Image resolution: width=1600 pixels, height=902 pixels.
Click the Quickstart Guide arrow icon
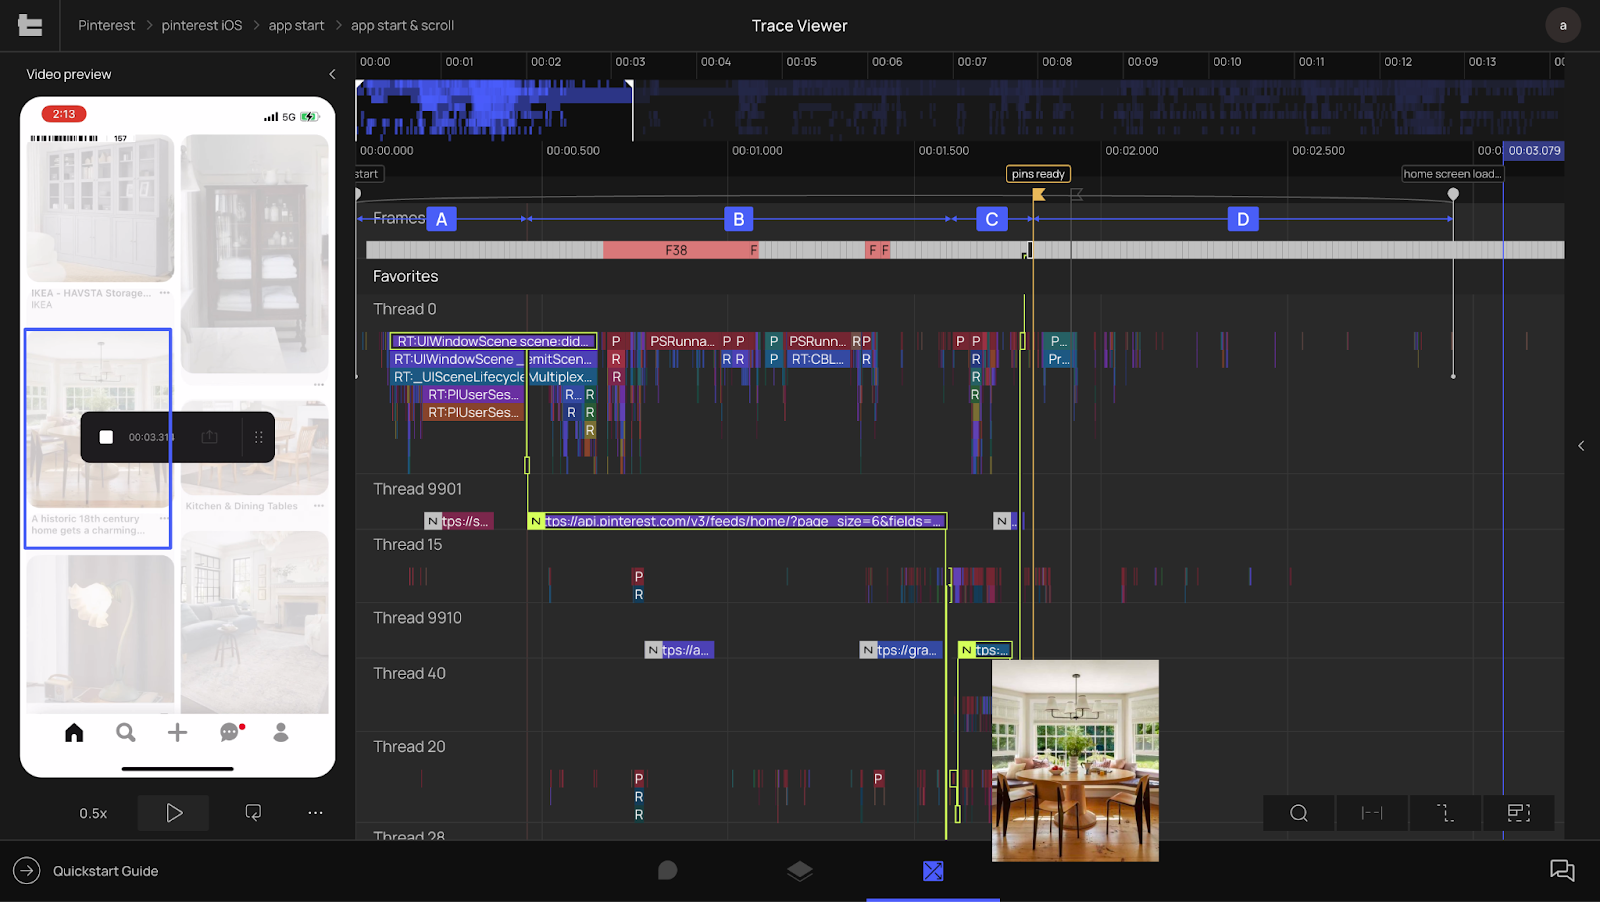[x=27, y=871]
